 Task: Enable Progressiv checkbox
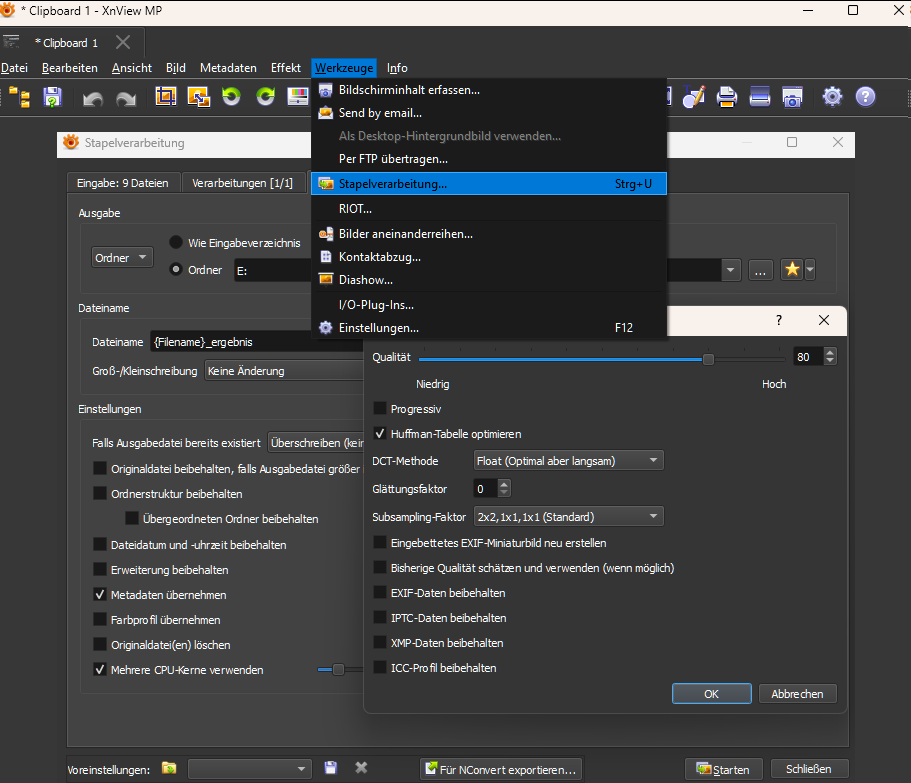[380, 408]
